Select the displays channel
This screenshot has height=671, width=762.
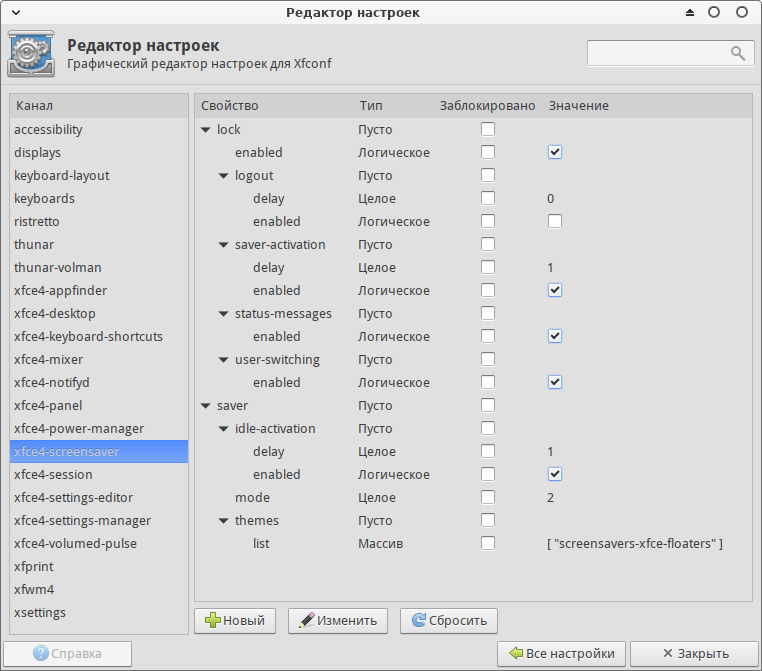tap(99, 153)
